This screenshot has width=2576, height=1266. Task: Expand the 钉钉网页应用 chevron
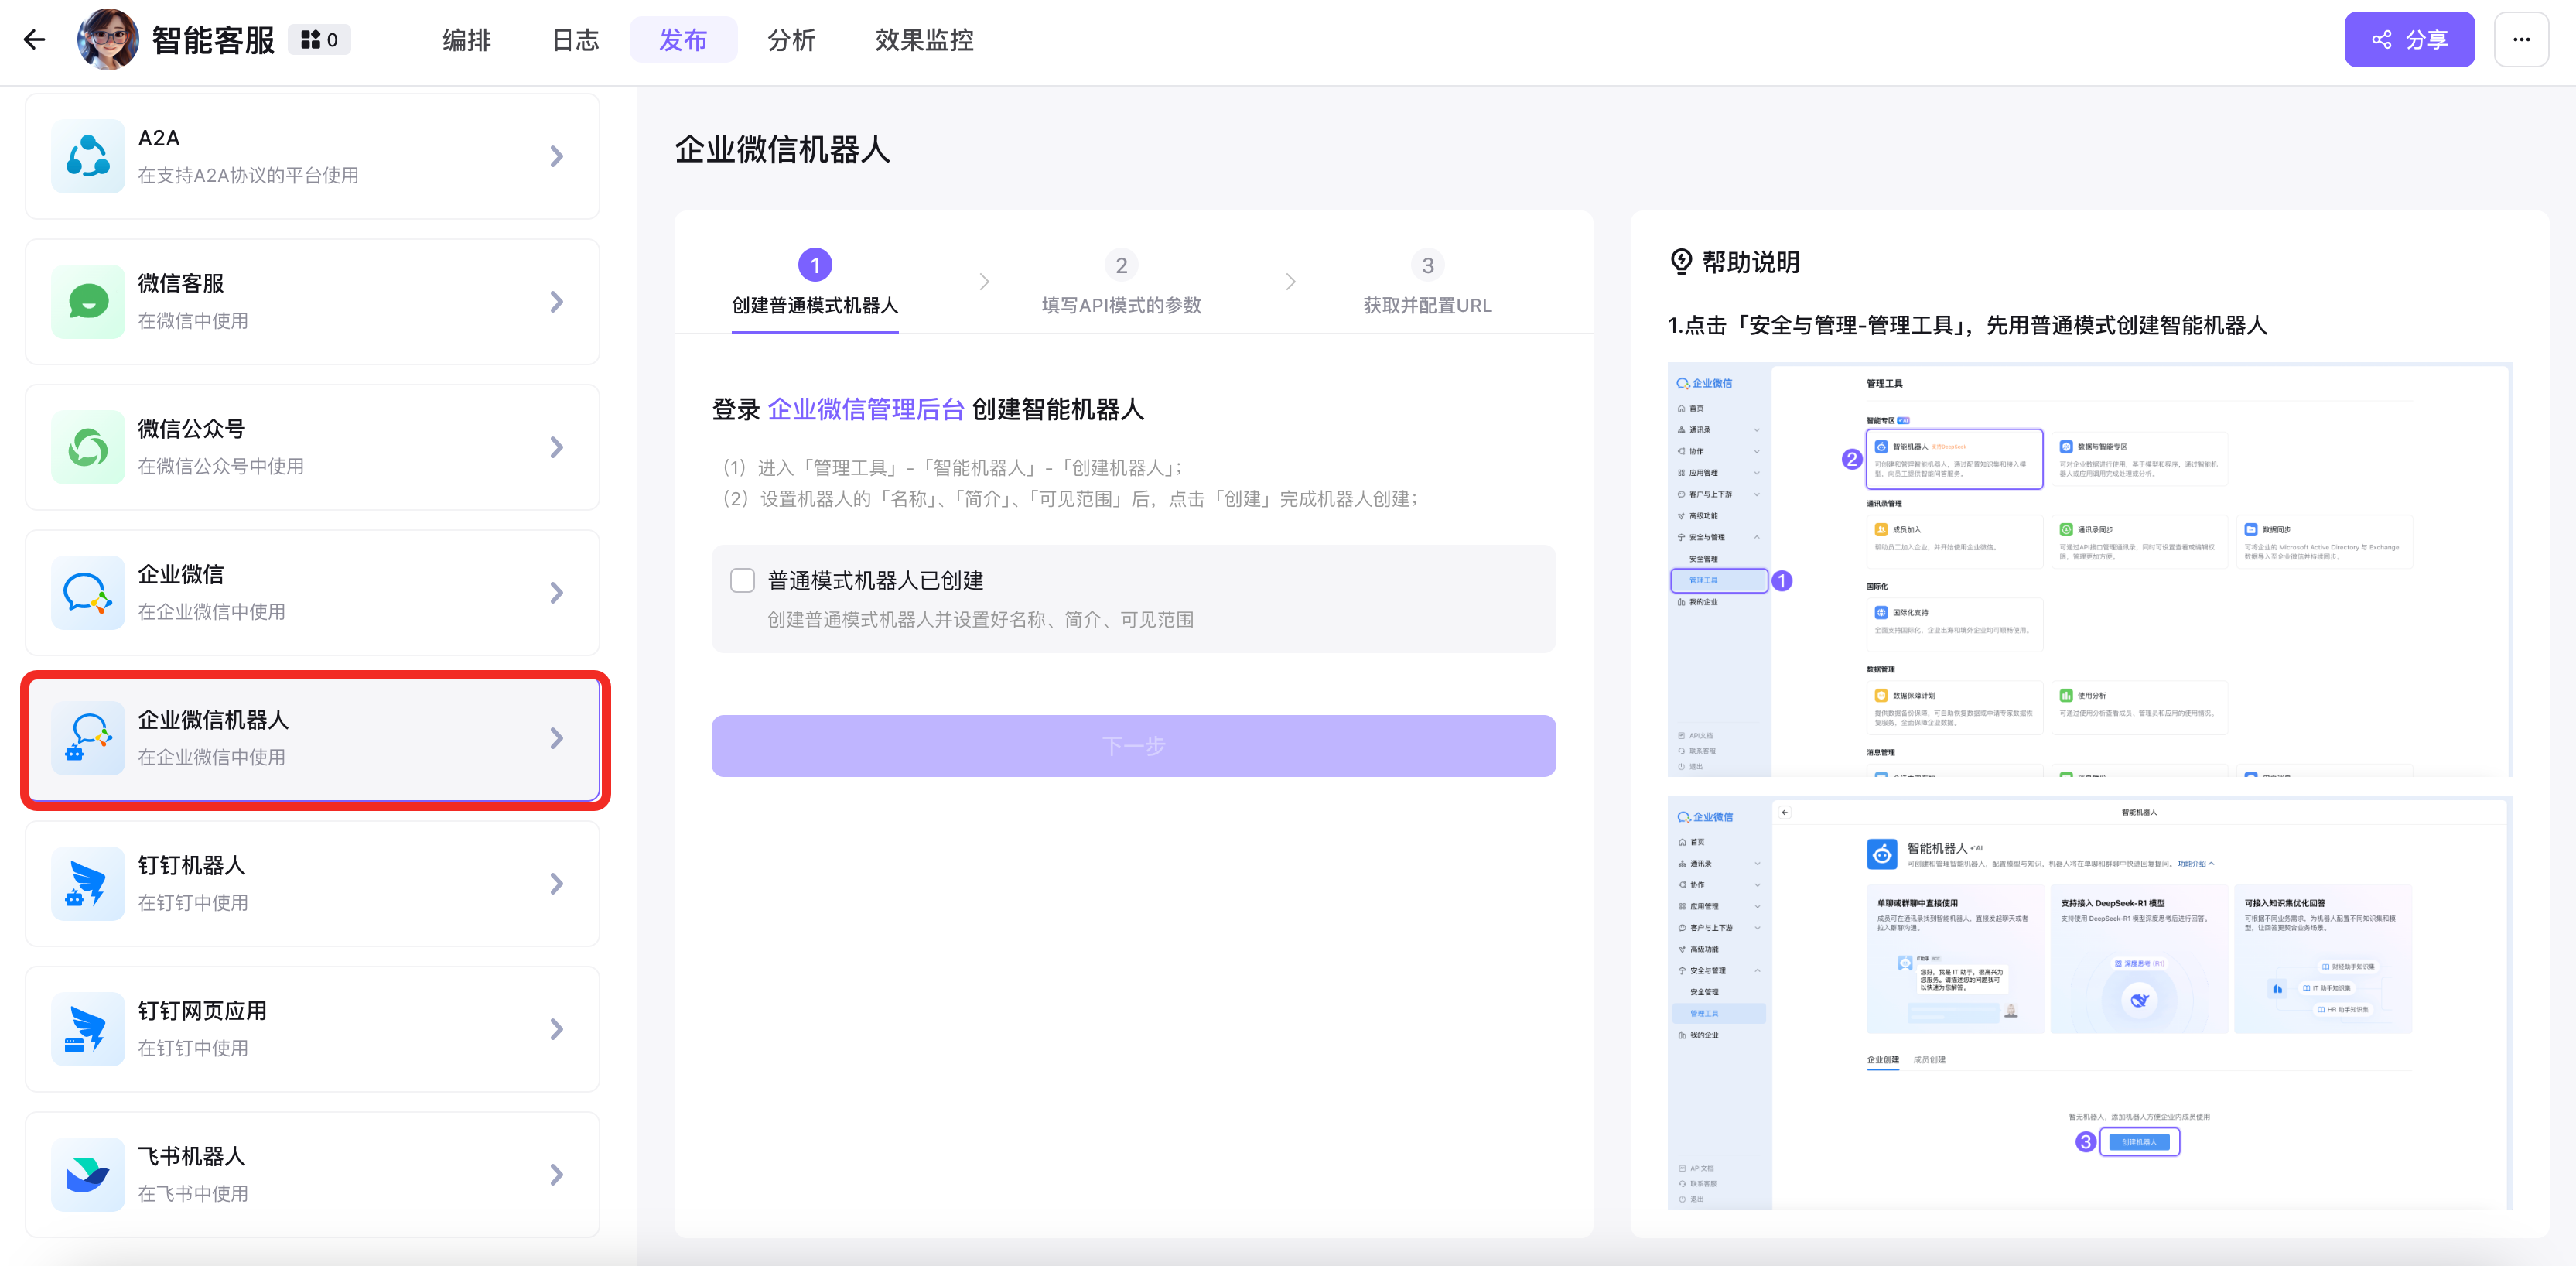[557, 1029]
